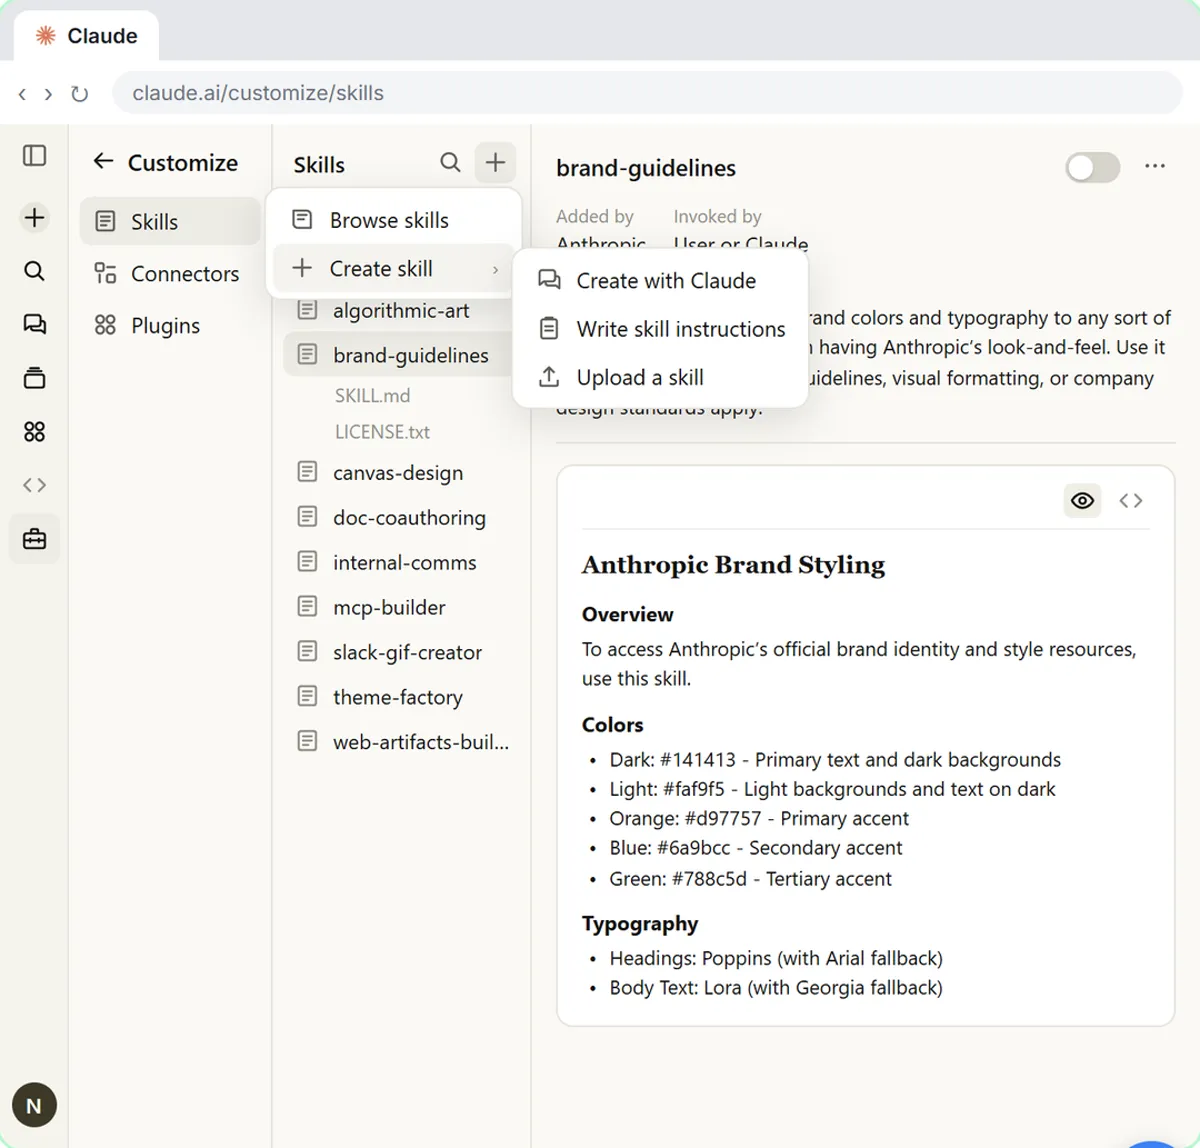Choose Write skill instructions
This screenshot has height=1148, width=1200.
[660, 328]
